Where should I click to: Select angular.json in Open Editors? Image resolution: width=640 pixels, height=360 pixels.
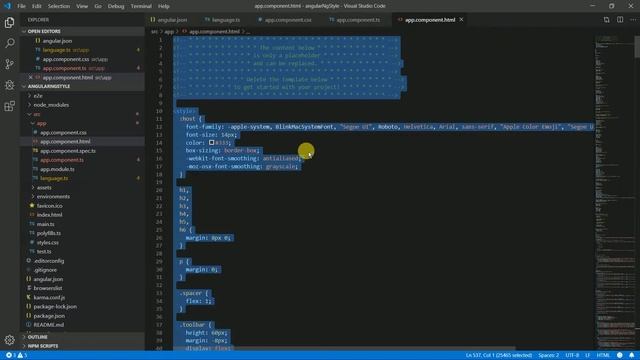pyautogui.click(x=57, y=41)
